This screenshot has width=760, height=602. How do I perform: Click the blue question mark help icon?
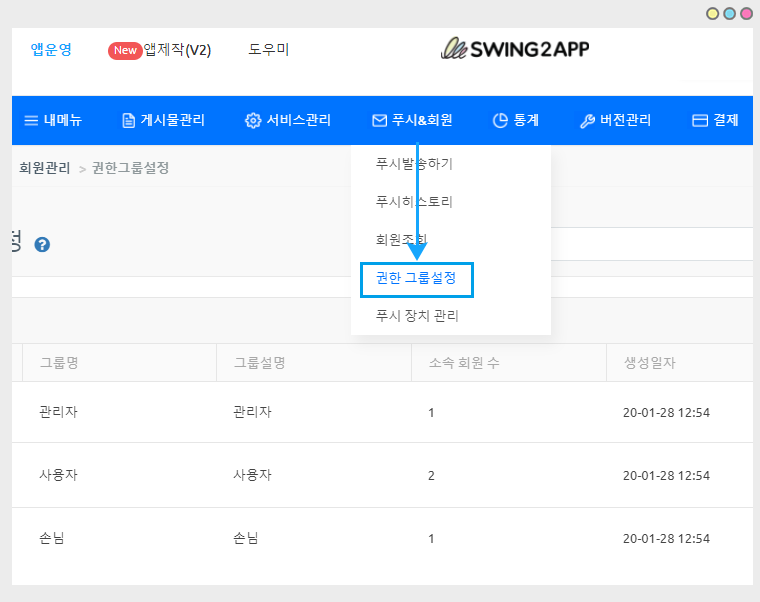[42, 244]
